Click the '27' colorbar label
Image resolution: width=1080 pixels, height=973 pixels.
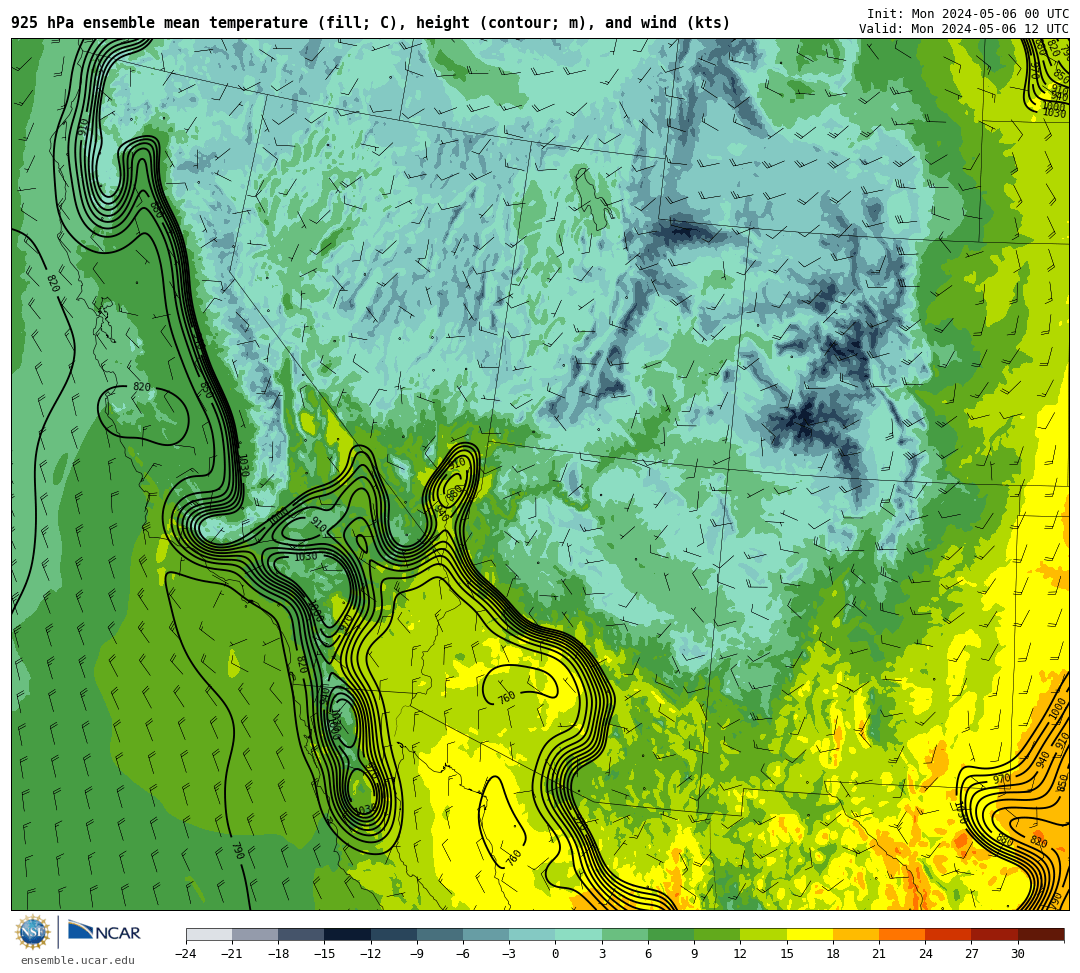[972, 954]
